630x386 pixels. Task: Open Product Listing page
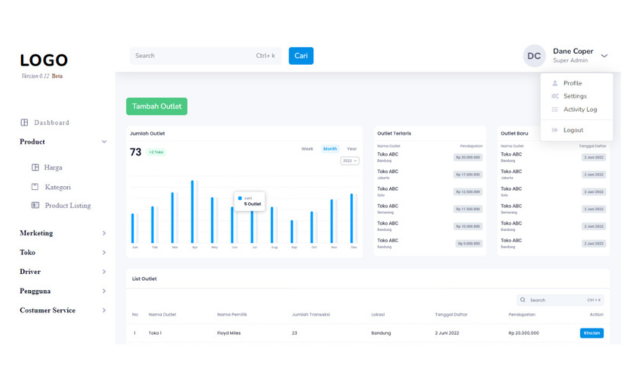tap(68, 206)
